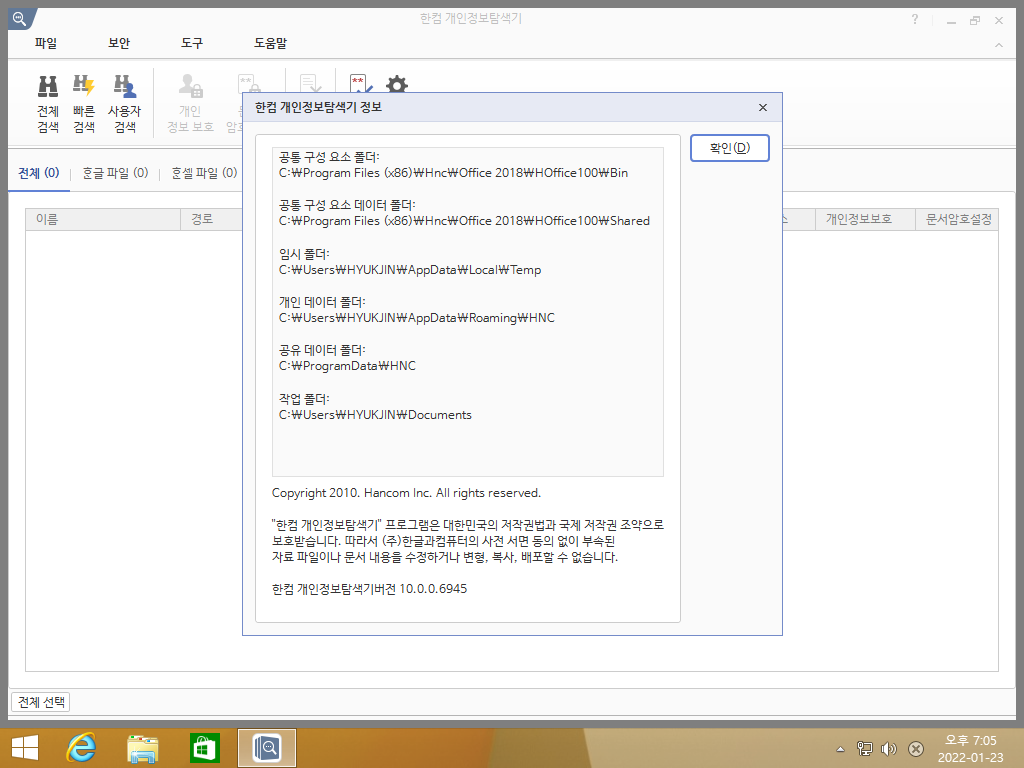This screenshot has height=768, width=1024.
Task: Launch Internet Explorer from taskbar
Action: tap(82, 748)
